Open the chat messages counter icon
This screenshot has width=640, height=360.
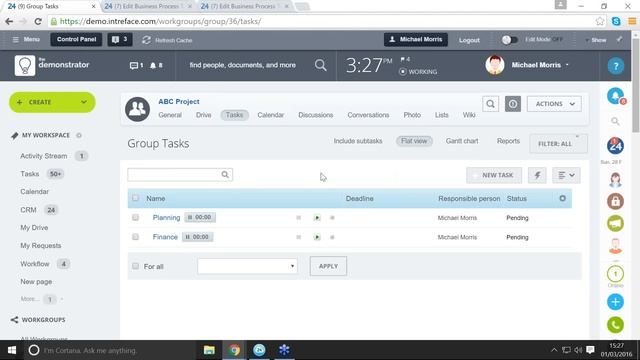coord(136,65)
